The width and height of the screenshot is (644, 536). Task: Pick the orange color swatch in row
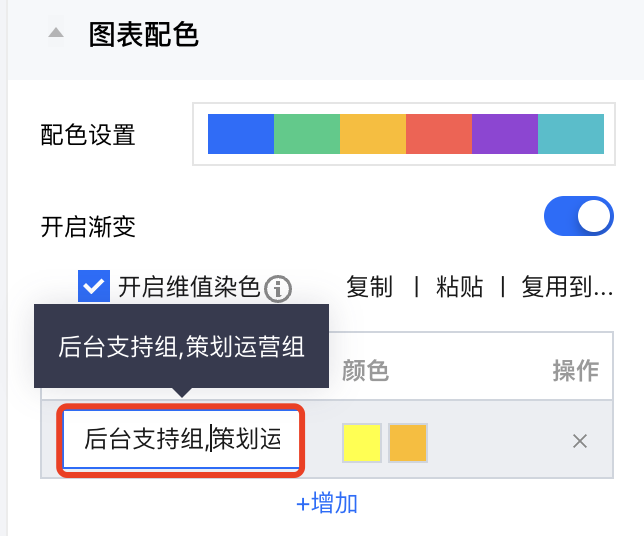point(408,442)
